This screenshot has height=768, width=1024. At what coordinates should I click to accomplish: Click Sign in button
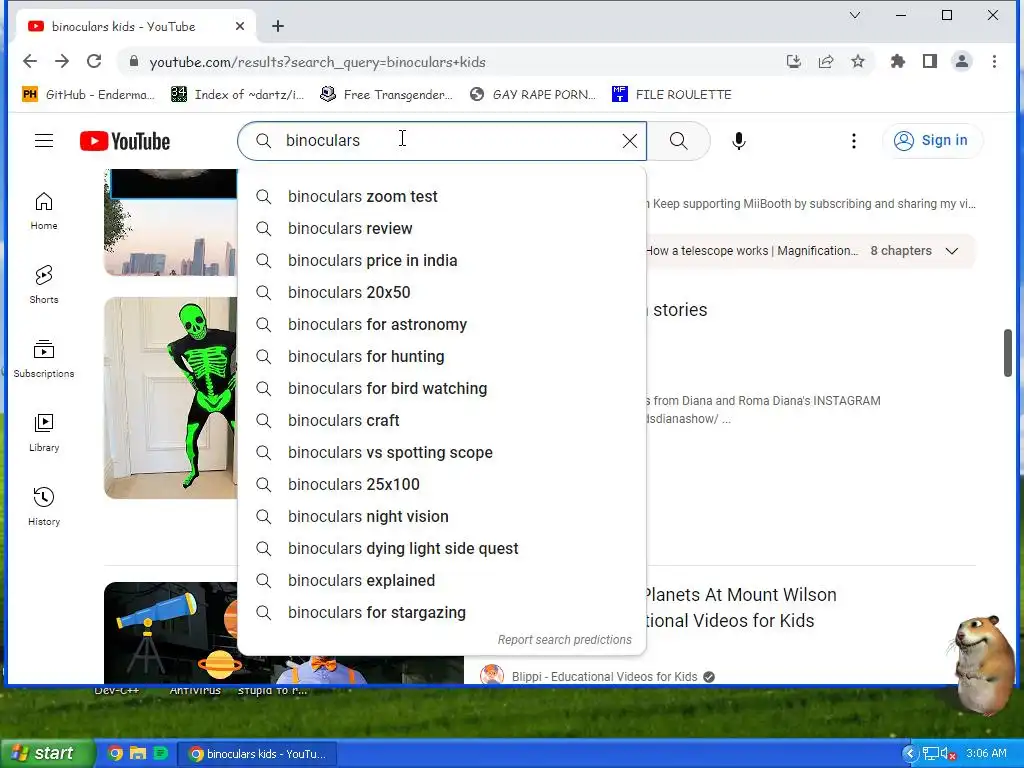[x=932, y=140]
